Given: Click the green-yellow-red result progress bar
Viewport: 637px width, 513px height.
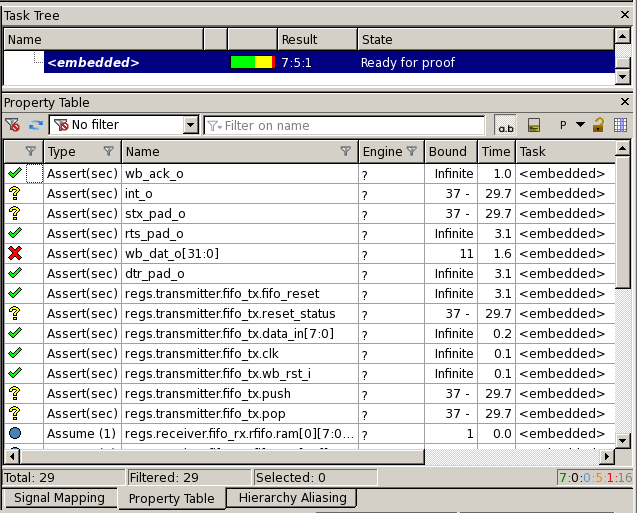Looking at the screenshot, I should [x=253, y=62].
